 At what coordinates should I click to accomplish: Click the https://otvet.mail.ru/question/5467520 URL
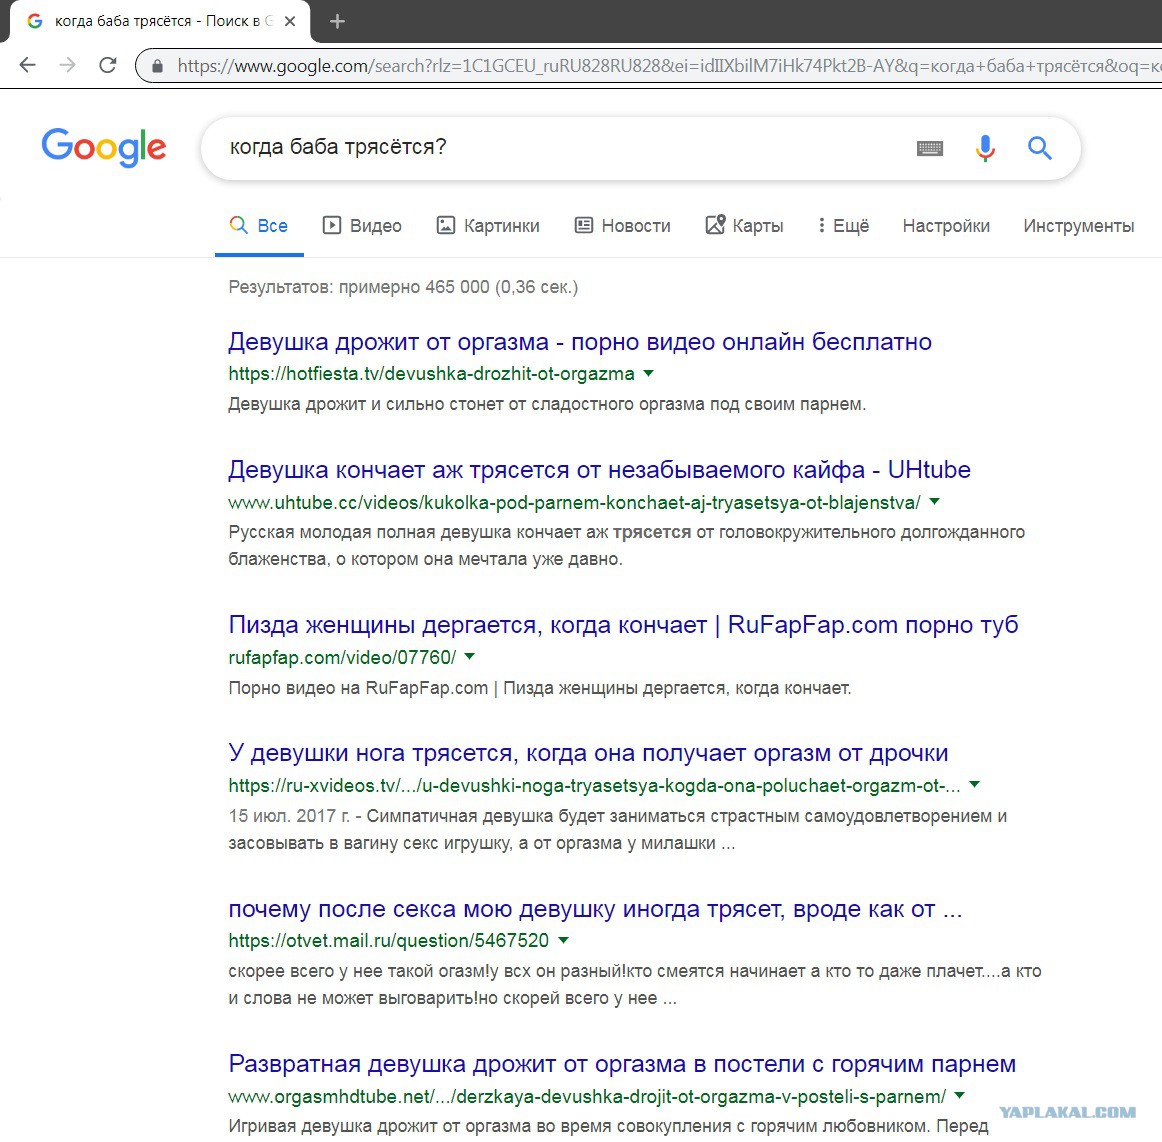coord(388,940)
